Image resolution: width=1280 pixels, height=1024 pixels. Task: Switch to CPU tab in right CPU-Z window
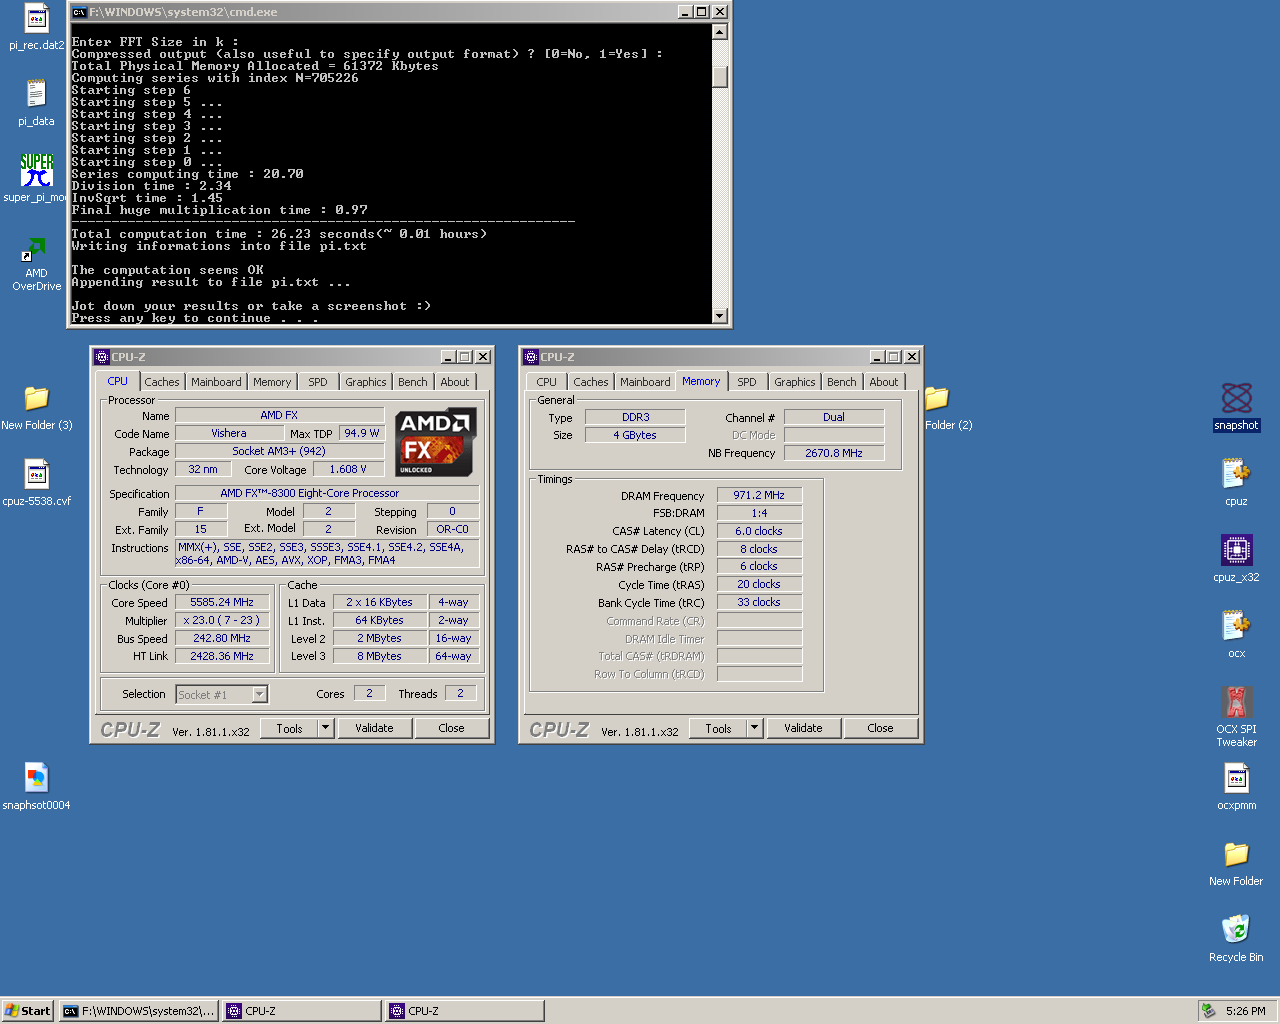point(546,382)
